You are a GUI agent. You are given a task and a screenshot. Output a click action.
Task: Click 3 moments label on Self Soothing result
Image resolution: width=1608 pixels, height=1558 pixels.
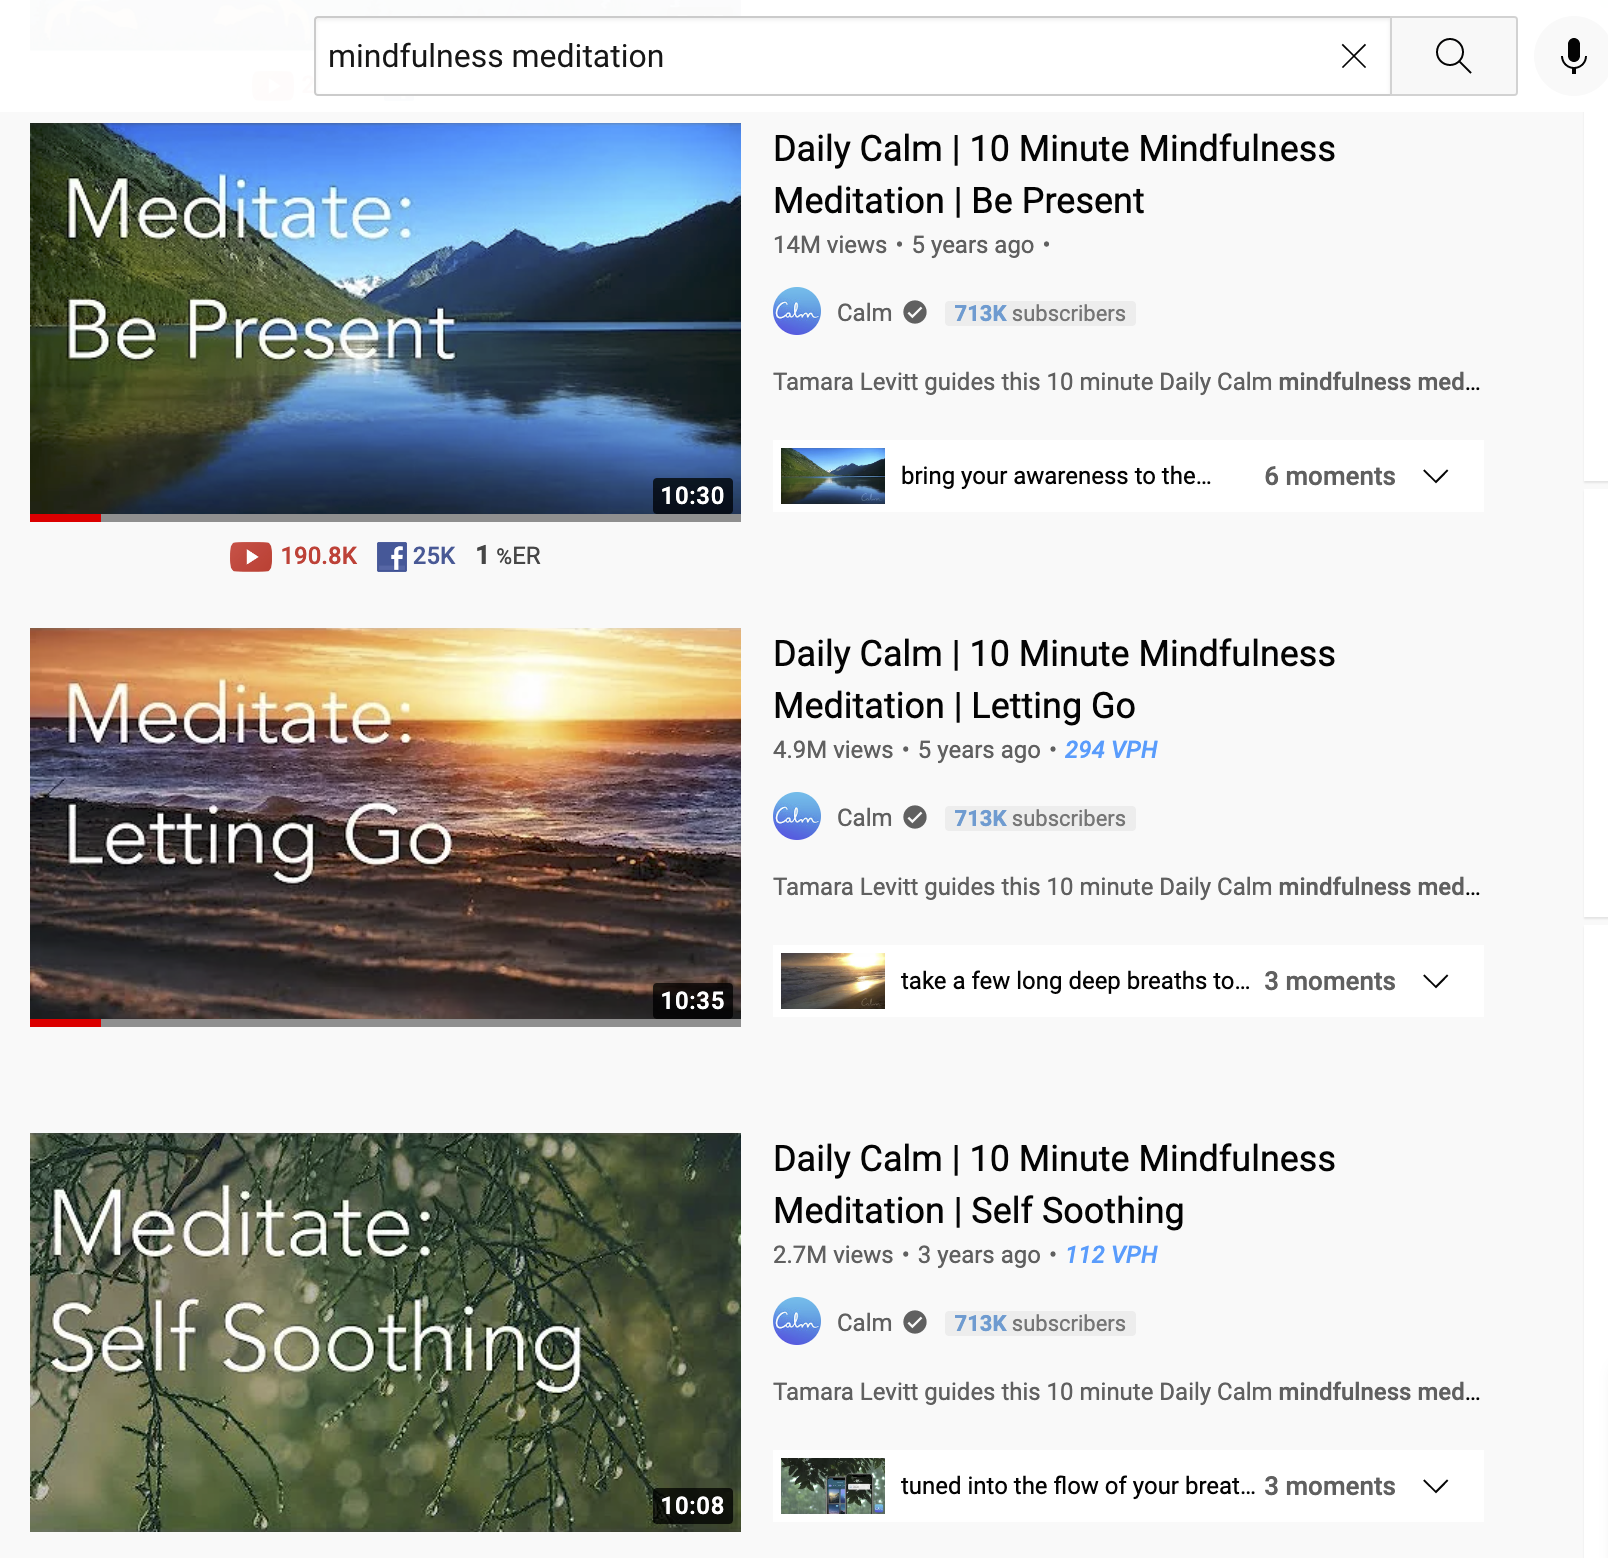pyautogui.click(x=1330, y=1486)
